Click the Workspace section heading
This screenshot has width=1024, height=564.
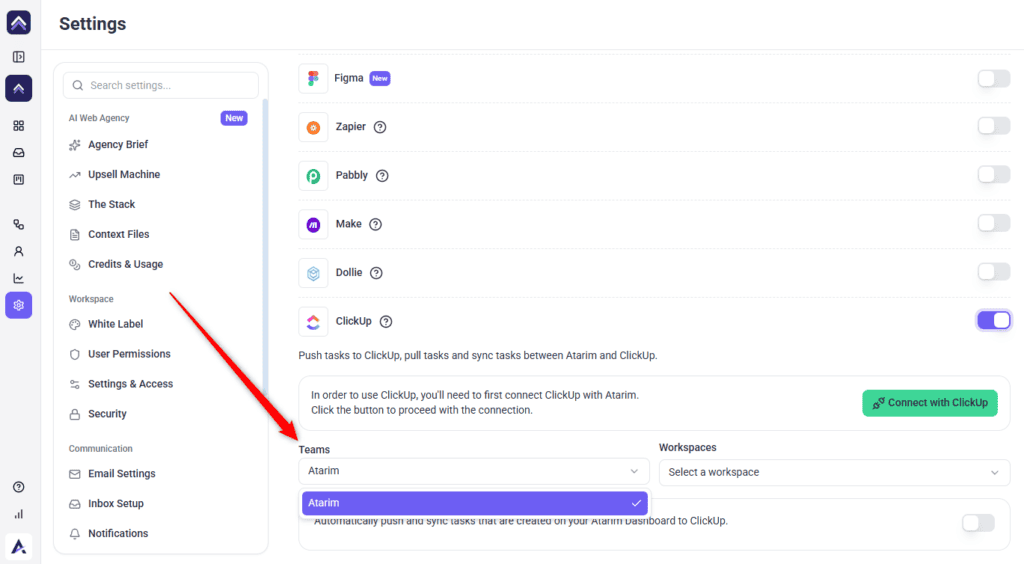91,299
